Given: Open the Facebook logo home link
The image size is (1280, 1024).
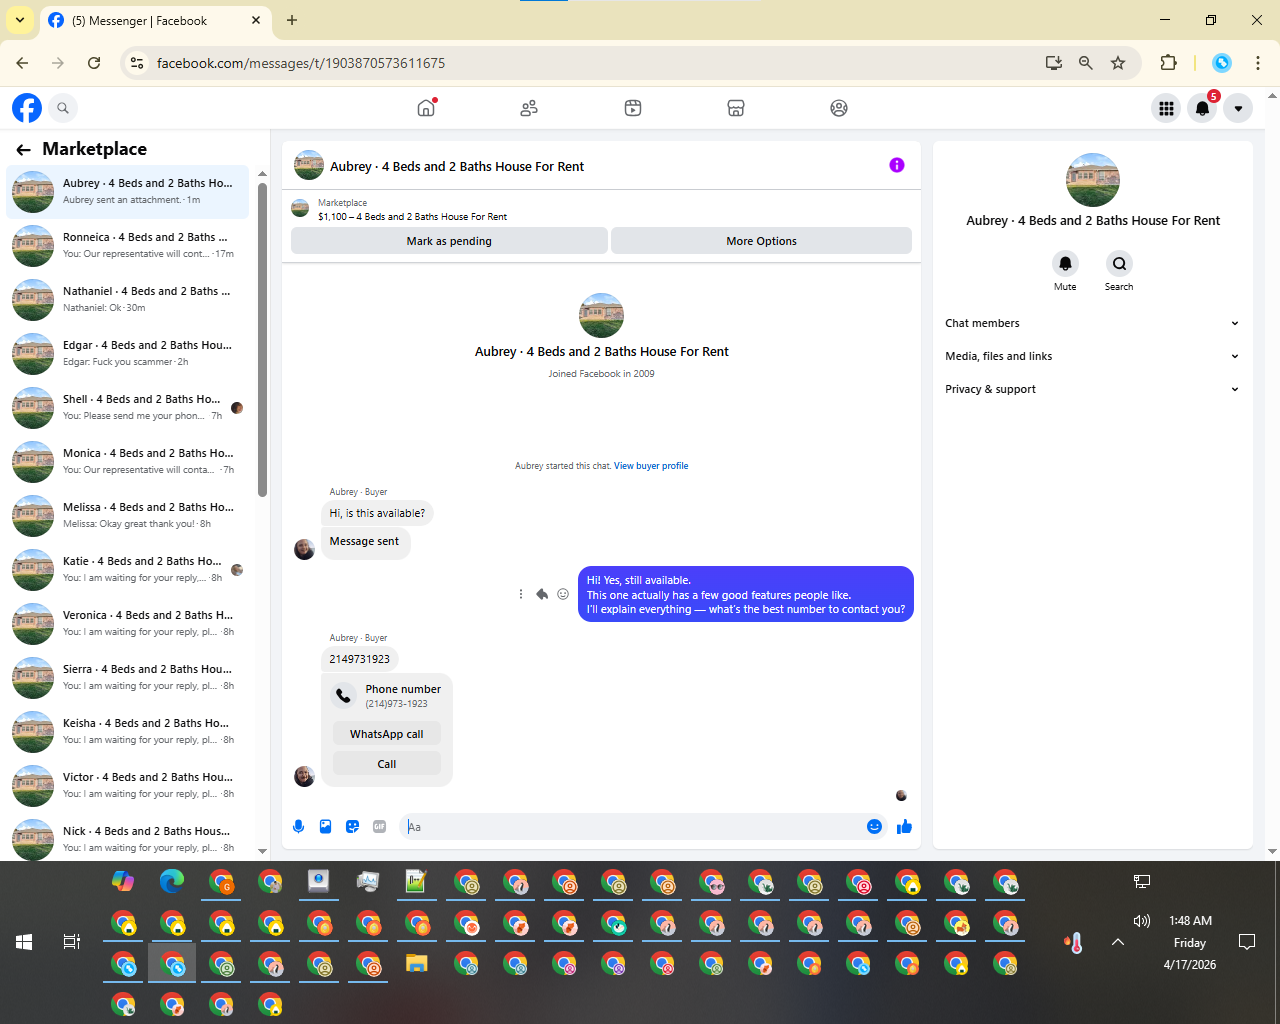Looking at the screenshot, I should coord(27,108).
